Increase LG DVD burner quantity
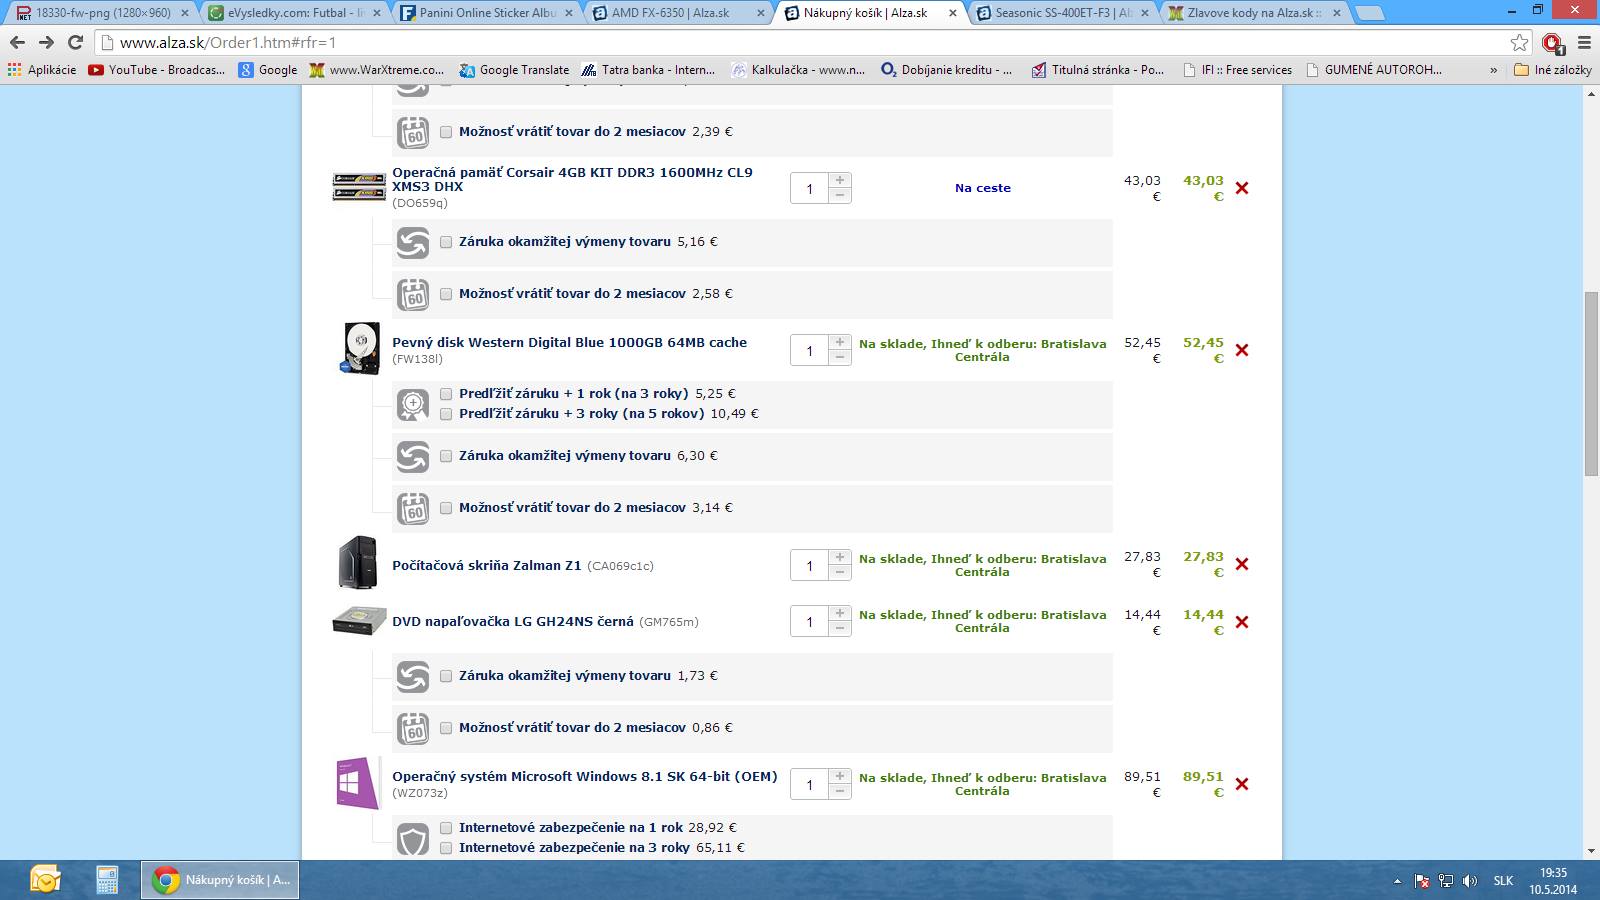1600x900 pixels. point(840,613)
